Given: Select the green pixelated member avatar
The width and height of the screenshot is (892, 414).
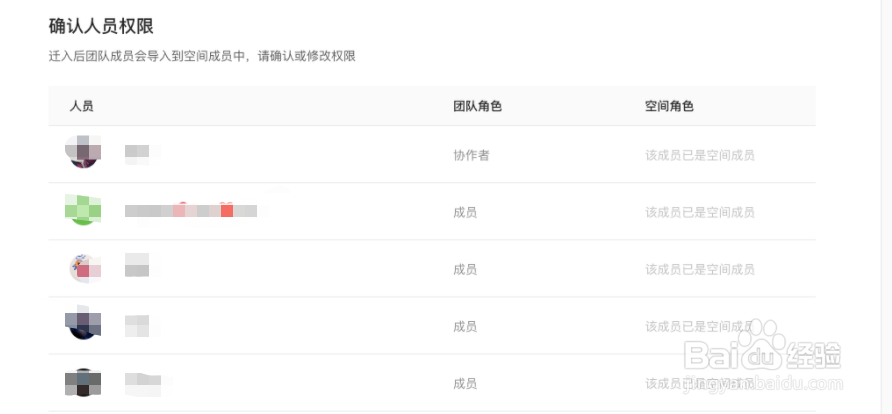Looking at the screenshot, I should tap(83, 209).
